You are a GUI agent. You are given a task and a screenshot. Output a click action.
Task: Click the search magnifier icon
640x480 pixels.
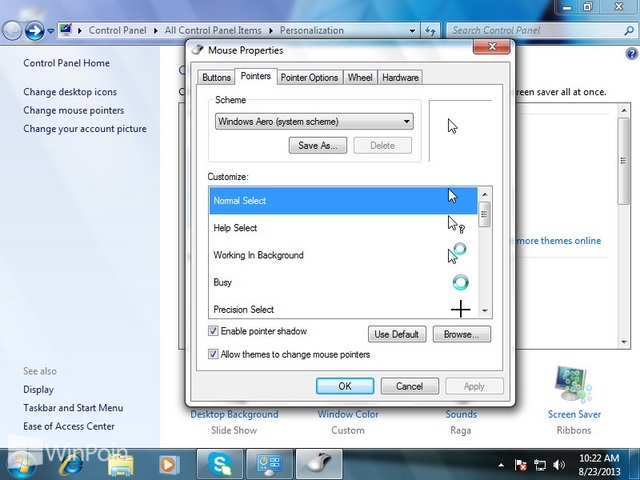tap(629, 31)
